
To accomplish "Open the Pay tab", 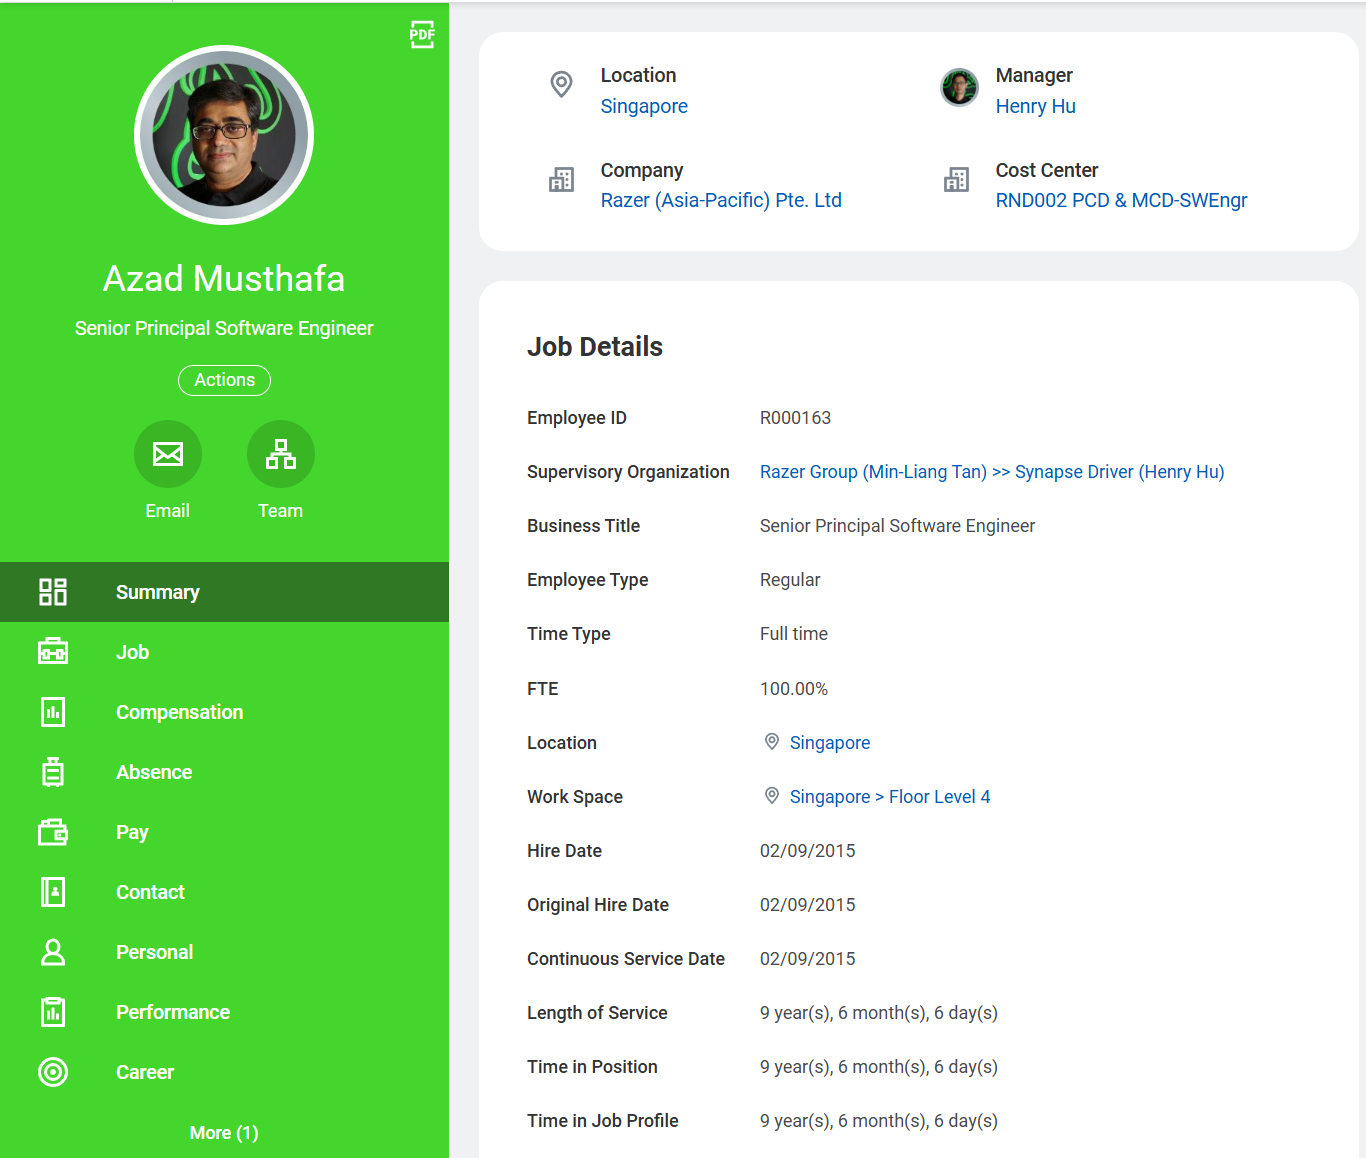I will [x=224, y=832].
